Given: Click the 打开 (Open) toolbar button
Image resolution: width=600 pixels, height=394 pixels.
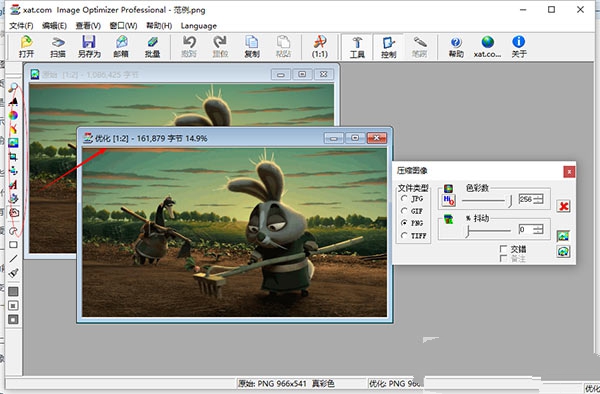Looking at the screenshot, I should pyautogui.click(x=26, y=46).
